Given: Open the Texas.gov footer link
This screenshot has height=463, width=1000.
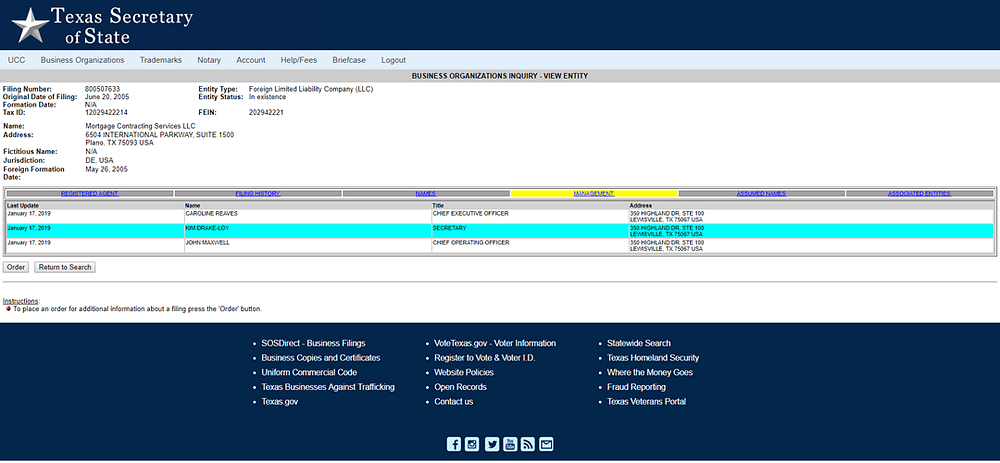Looking at the screenshot, I should click(x=279, y=402).
